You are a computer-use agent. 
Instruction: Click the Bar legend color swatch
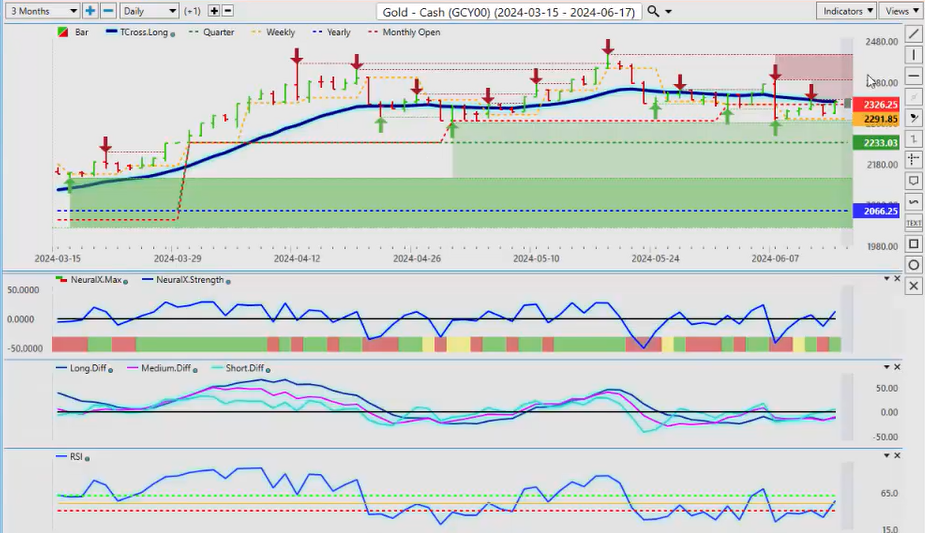[65, 32]
